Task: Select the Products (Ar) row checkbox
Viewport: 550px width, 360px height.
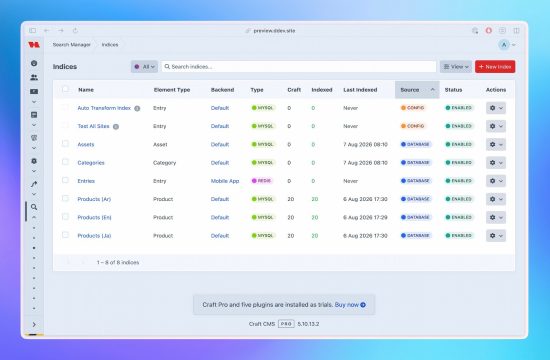Action: [x=65, y=198]
